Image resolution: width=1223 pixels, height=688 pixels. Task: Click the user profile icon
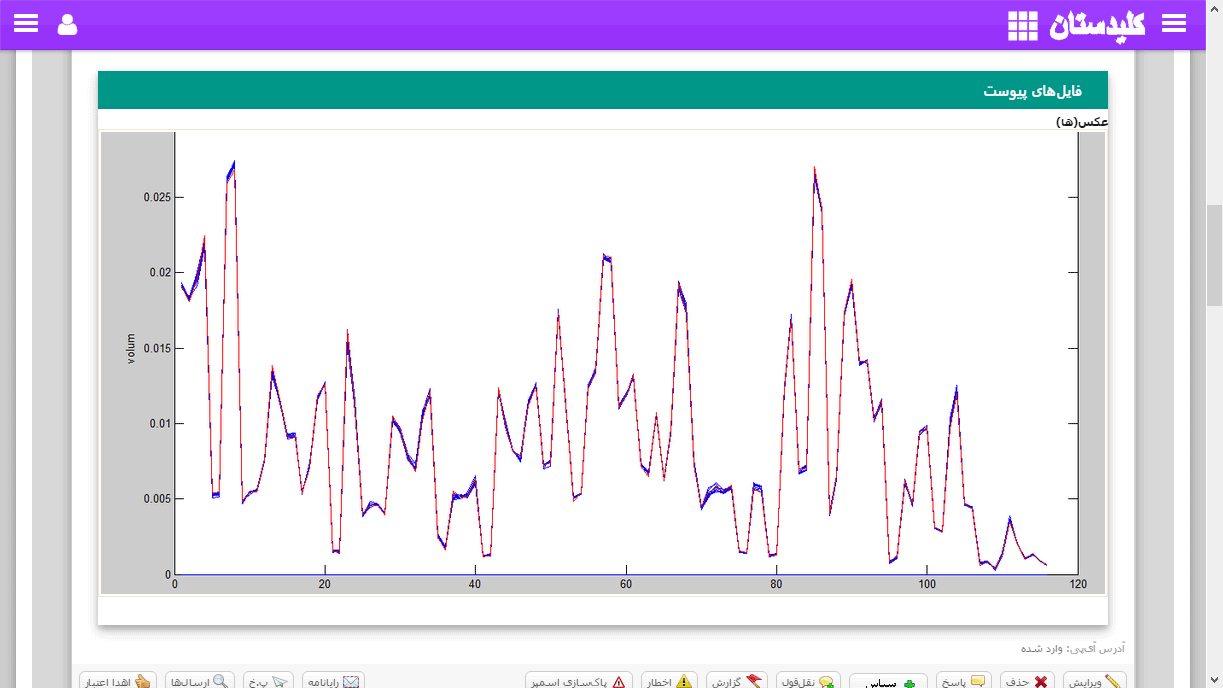(67, 24)
